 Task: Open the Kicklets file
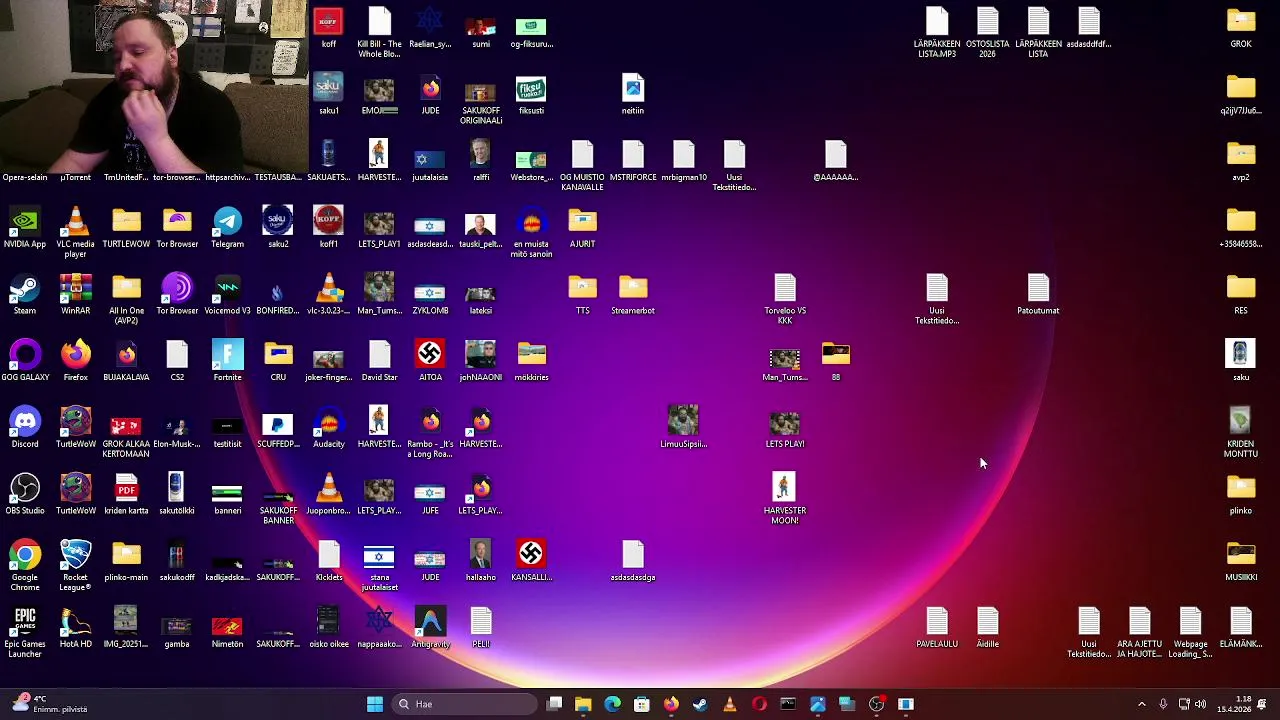328,561
